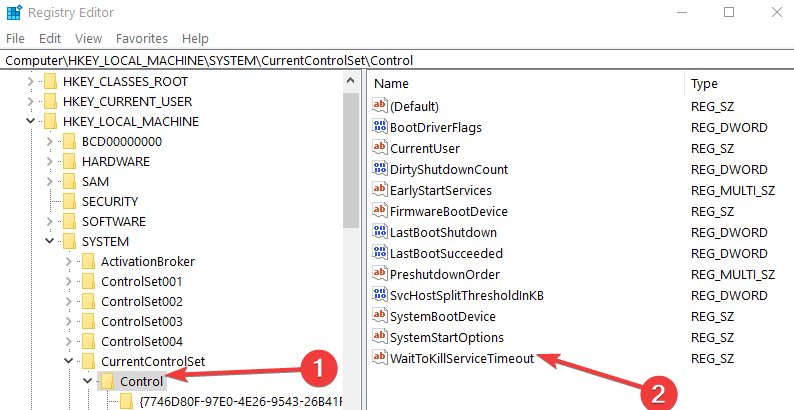794x410 pixels.
Task: Select the ActivationBroker tree key
Action: [148, 262]
